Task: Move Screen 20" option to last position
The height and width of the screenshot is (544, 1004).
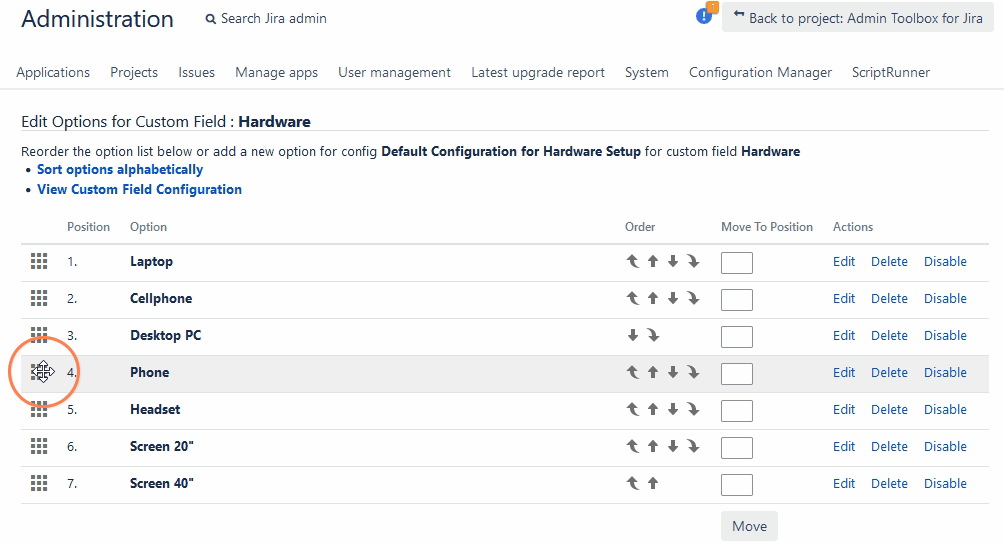Action: click(x=693, y=447)
